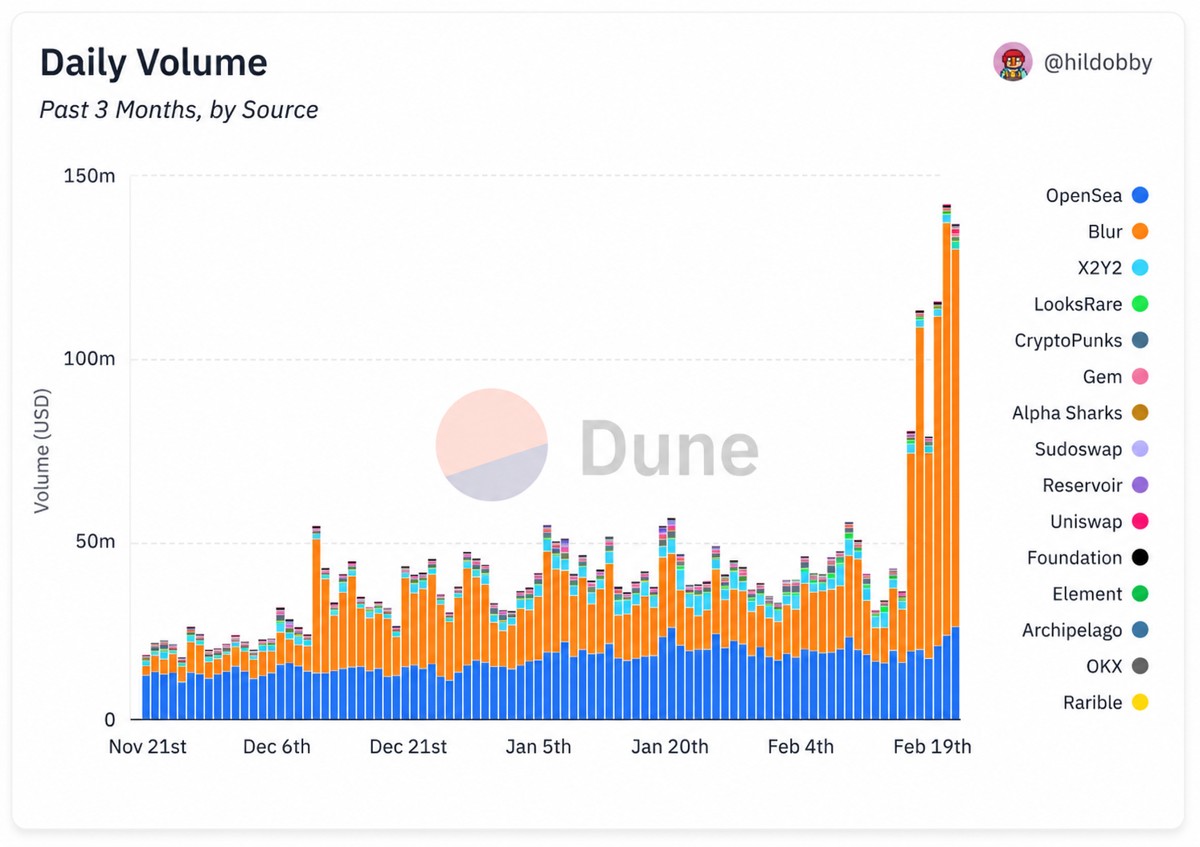
Task: Click the Alpha Sharks legend dot
Action: tap(1140, 413)
